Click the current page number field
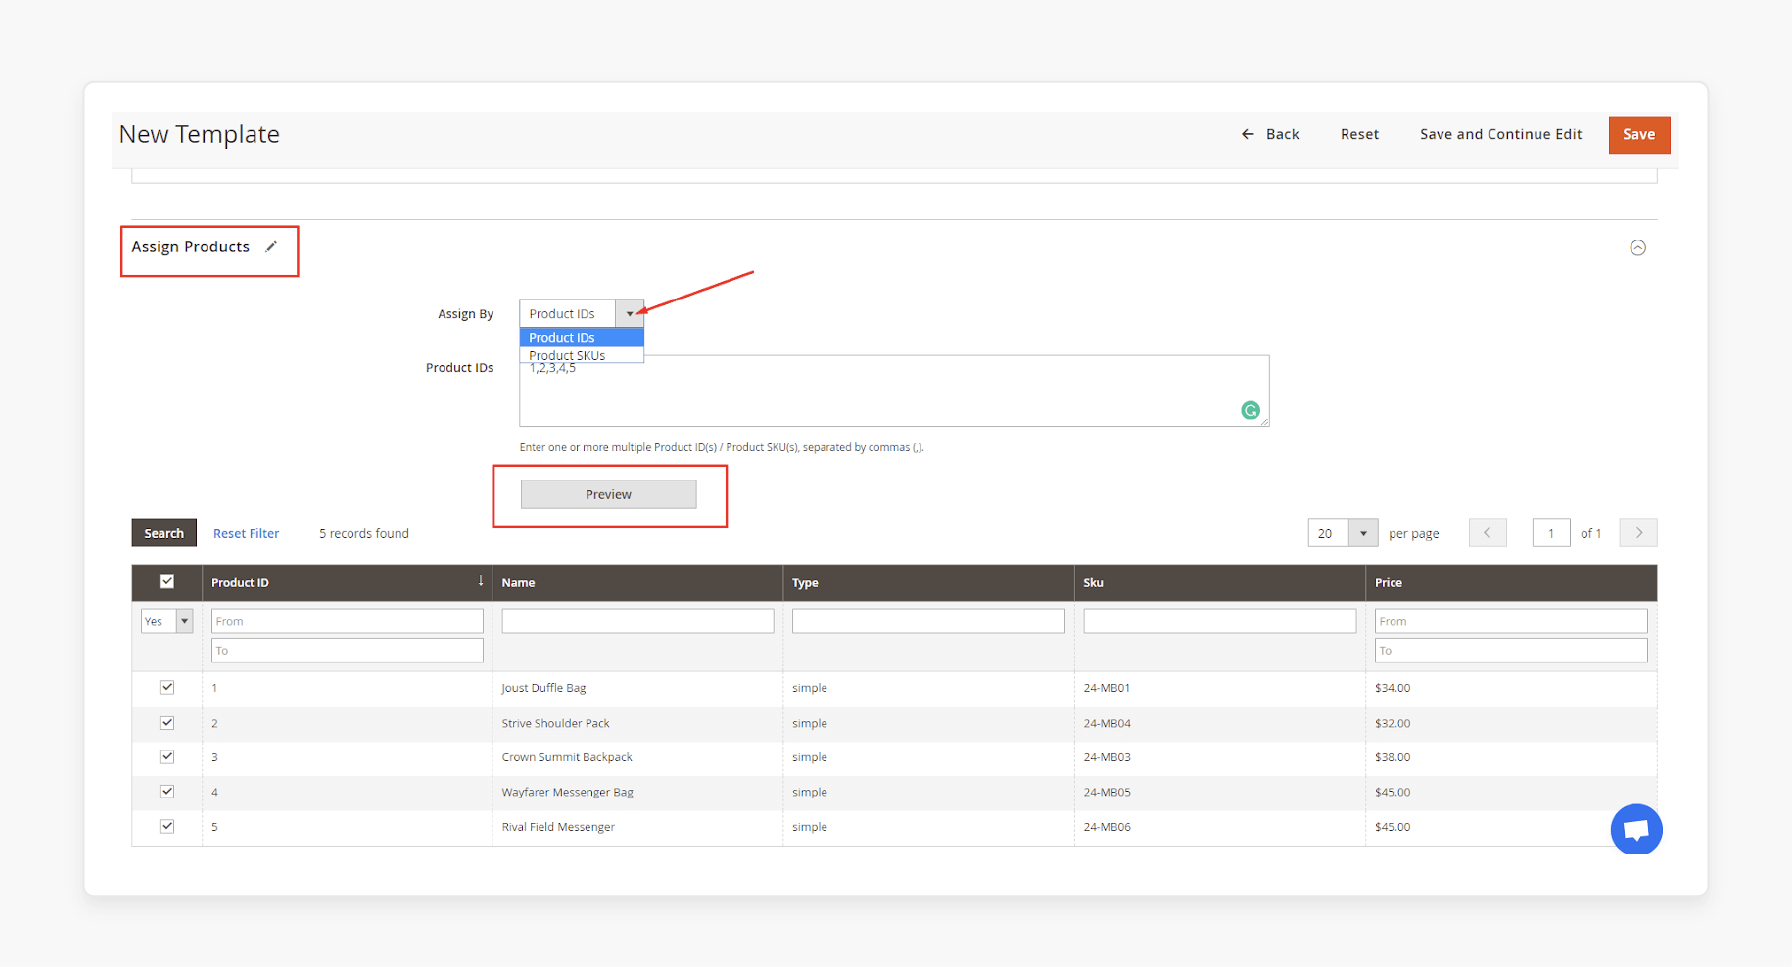This screenshot has height=967, width=1792. pos(1551,533)
